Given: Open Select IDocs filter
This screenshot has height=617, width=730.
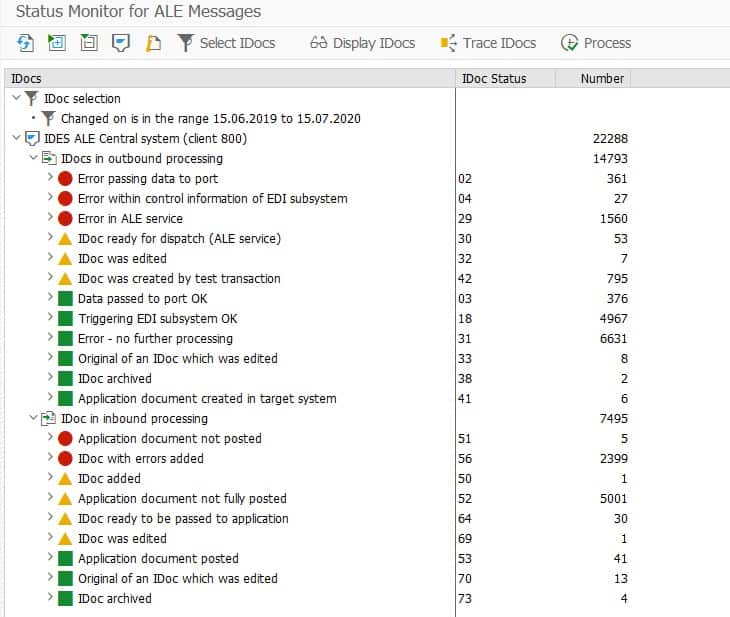Looking at the screenshot, I should [227, 43].
